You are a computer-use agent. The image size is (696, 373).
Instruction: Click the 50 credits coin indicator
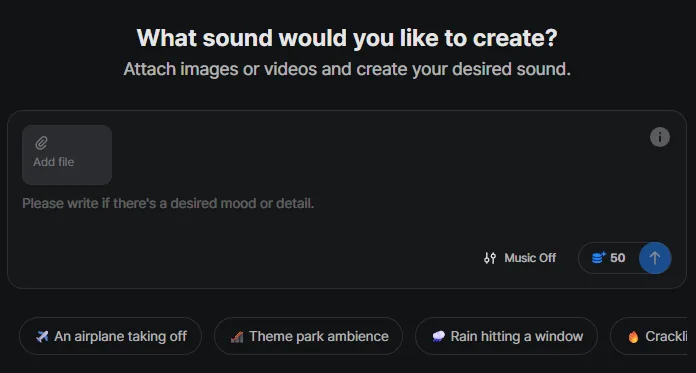point(609,258)
